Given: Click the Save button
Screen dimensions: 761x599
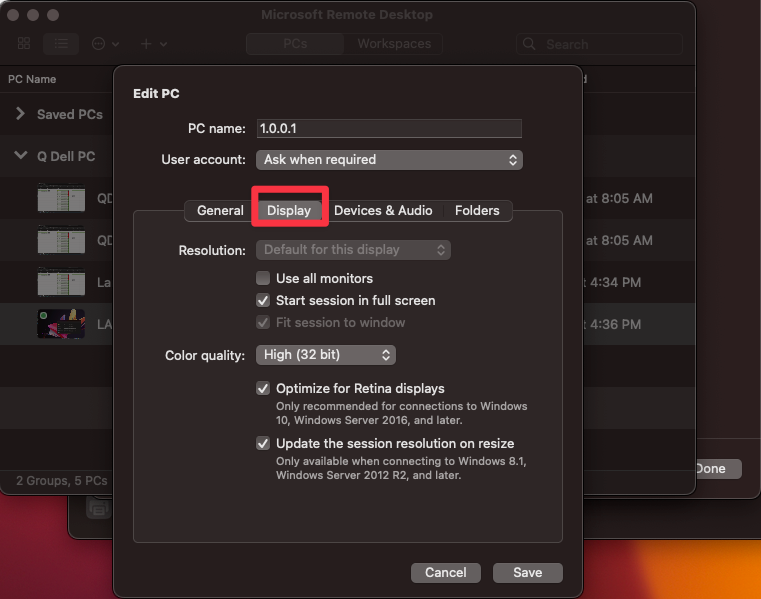Looking at the screenshot, I should click(528, 573).
